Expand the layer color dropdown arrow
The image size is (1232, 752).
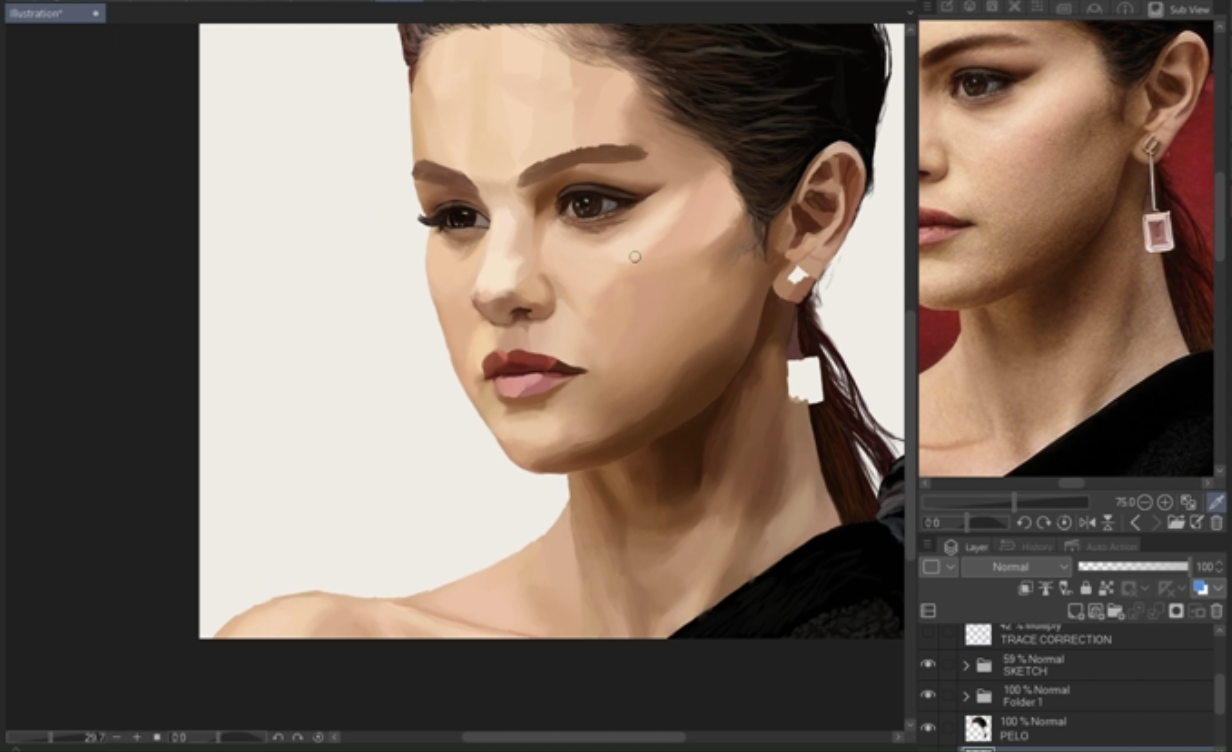[1218, 588]
